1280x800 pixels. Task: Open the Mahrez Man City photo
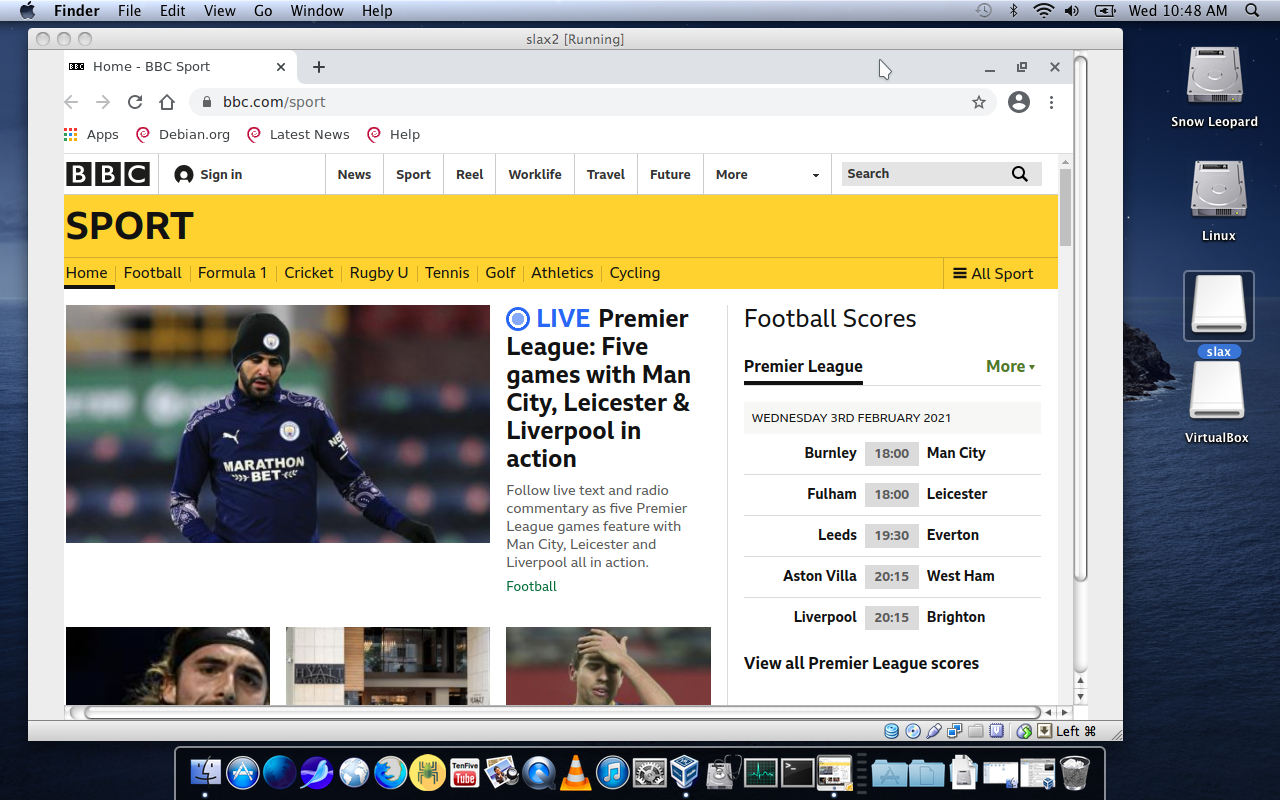278,424
